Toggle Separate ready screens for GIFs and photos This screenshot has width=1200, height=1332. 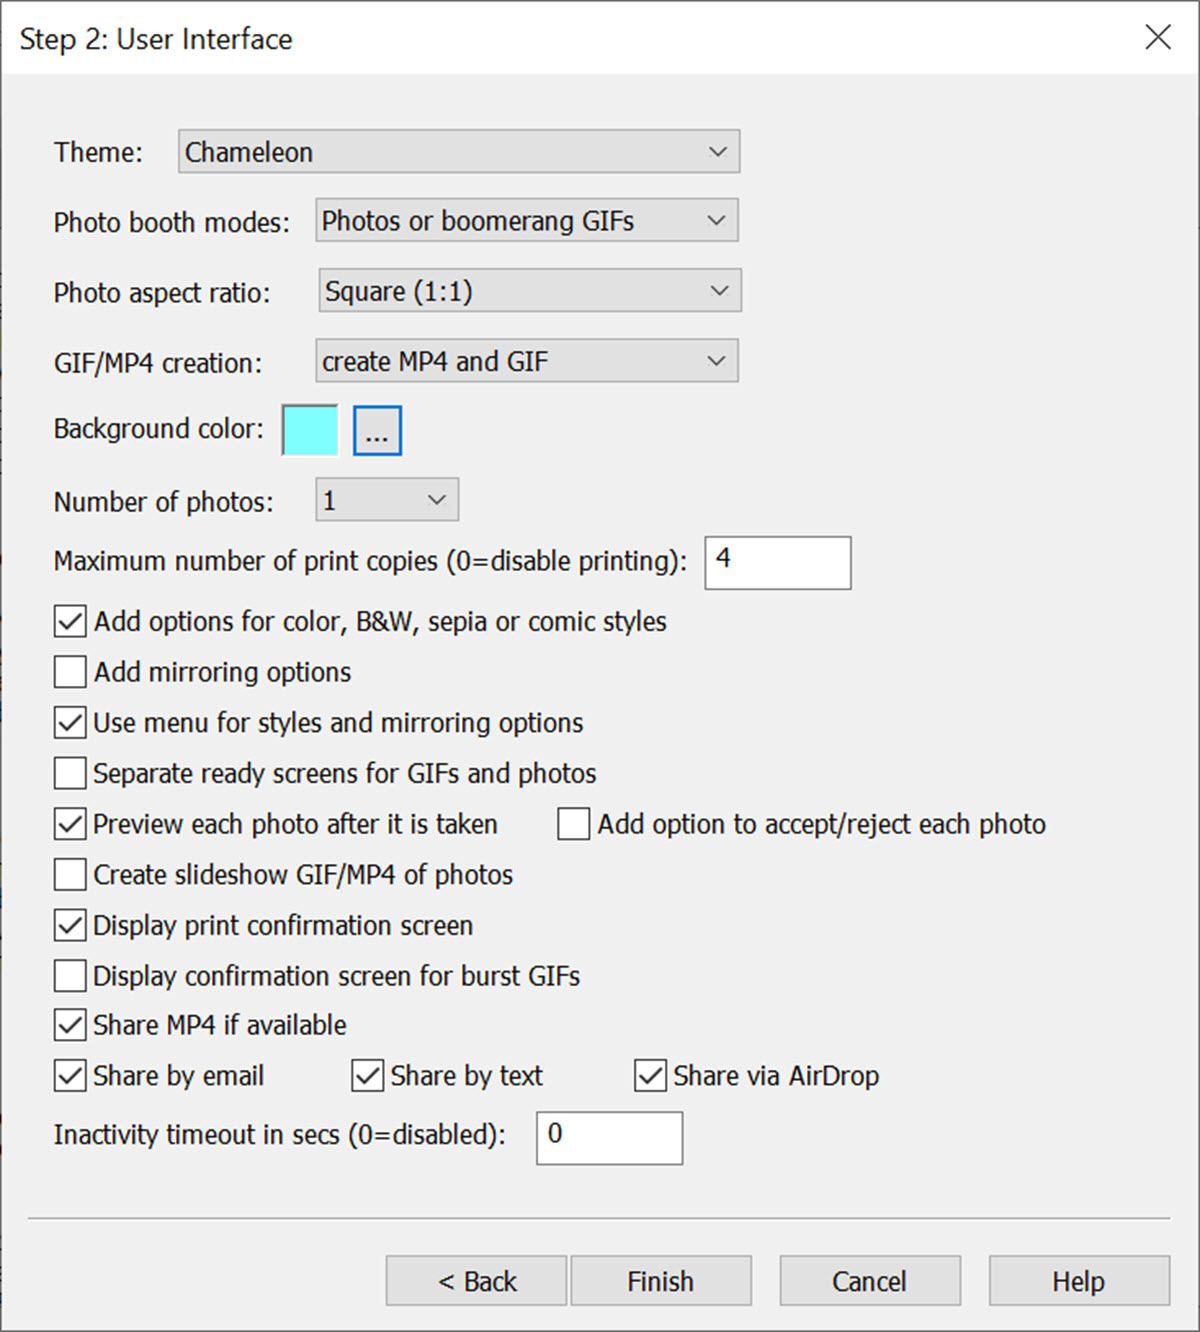pyautogui.click(x=70, y=773)
